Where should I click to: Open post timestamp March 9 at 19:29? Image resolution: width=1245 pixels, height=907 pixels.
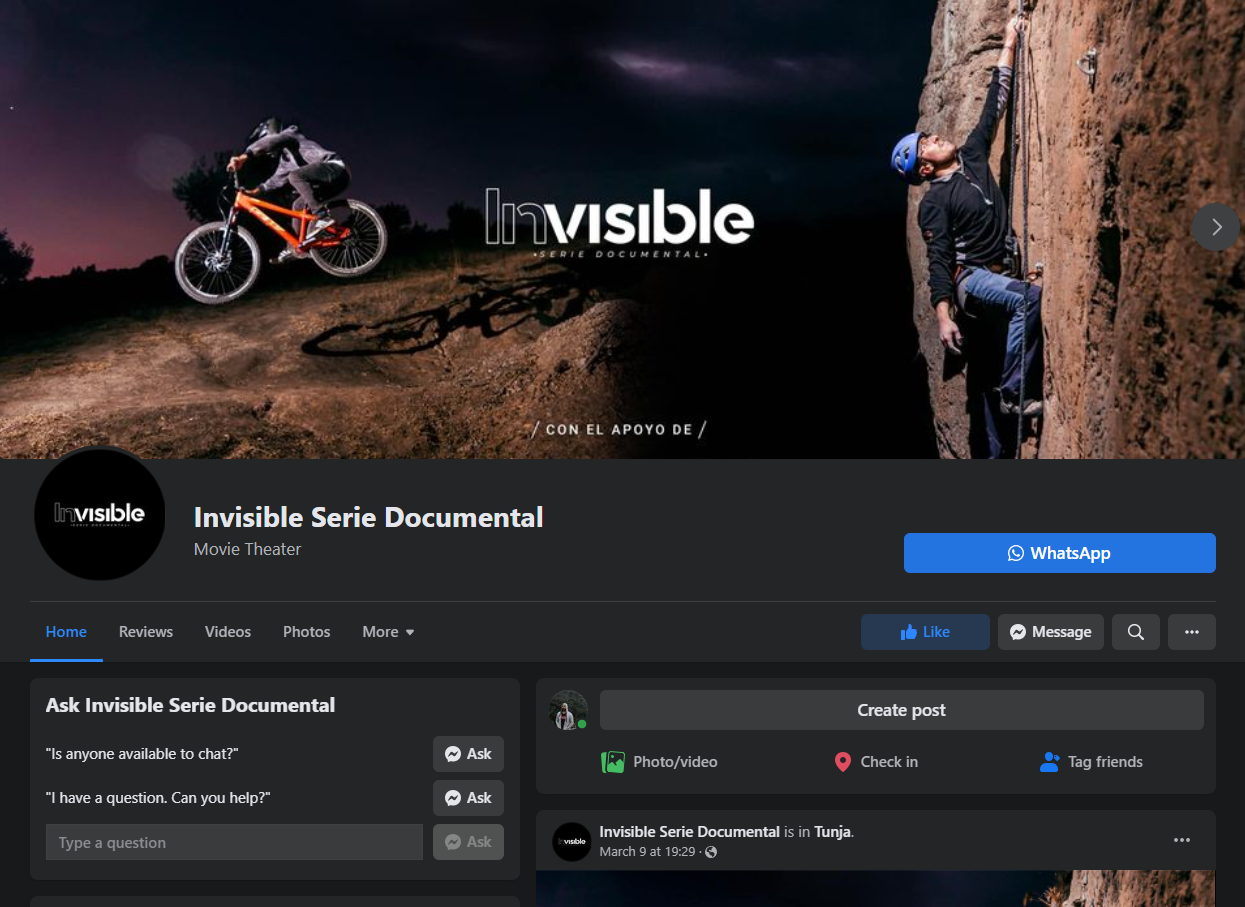(x=646, y=852)
